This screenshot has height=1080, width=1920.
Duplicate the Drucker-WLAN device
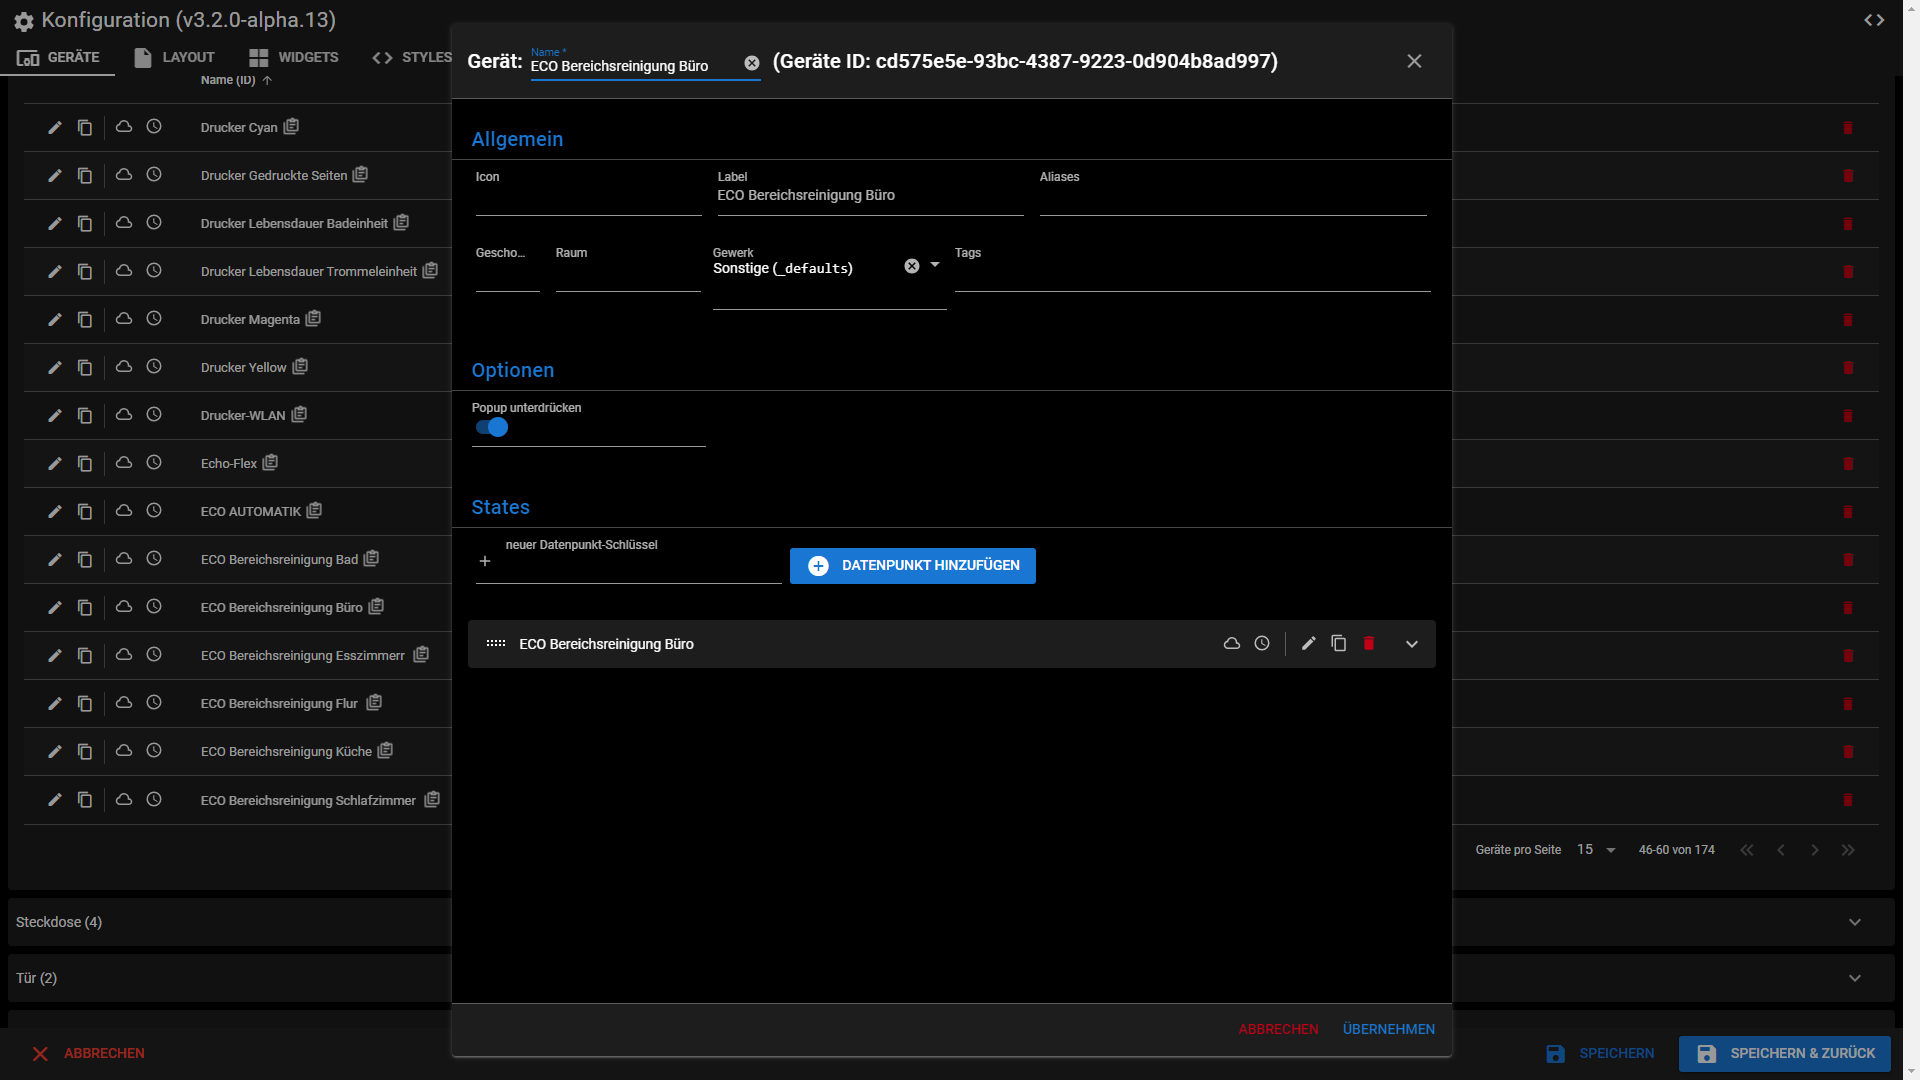coord(85,415)
